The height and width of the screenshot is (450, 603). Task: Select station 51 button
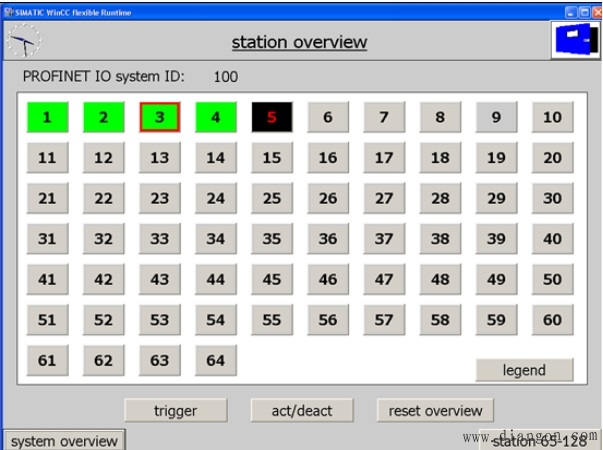click(x=48, y=320)
